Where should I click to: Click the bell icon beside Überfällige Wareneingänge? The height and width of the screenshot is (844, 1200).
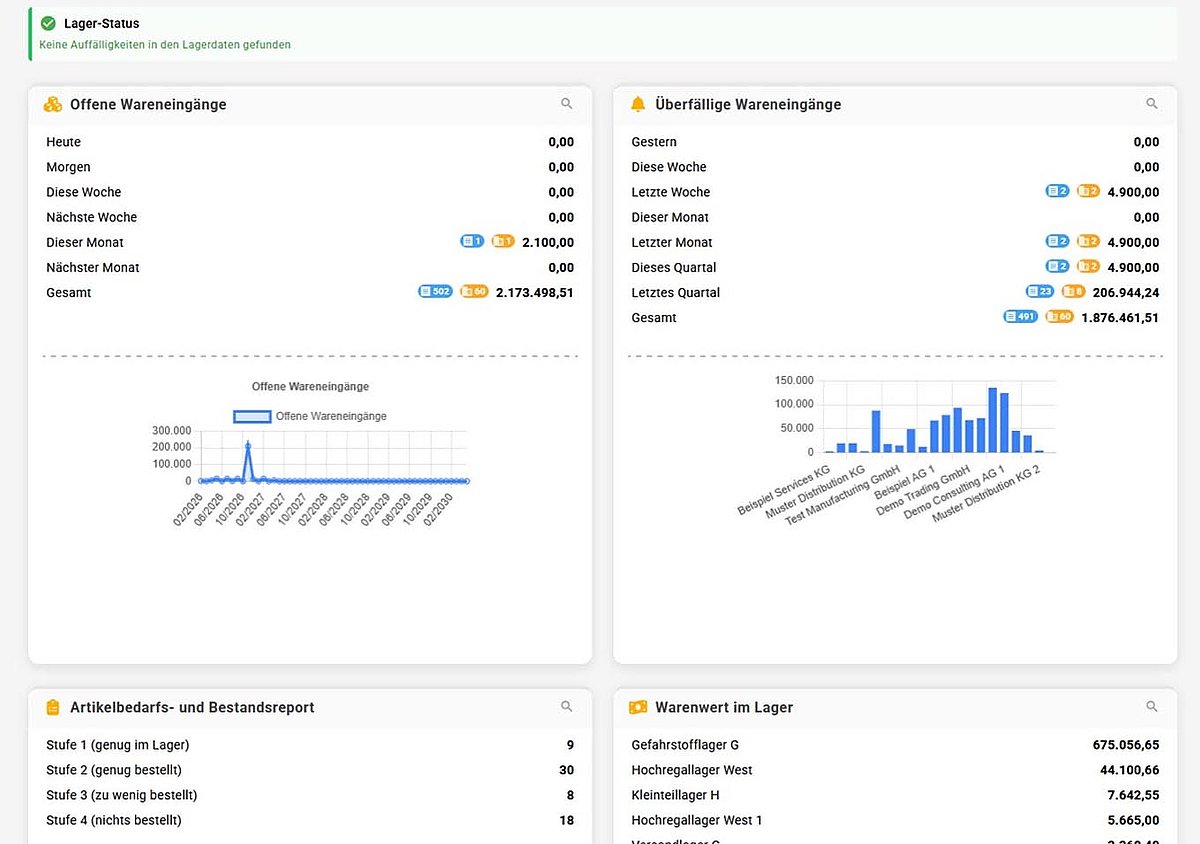(x=638, y=104)
